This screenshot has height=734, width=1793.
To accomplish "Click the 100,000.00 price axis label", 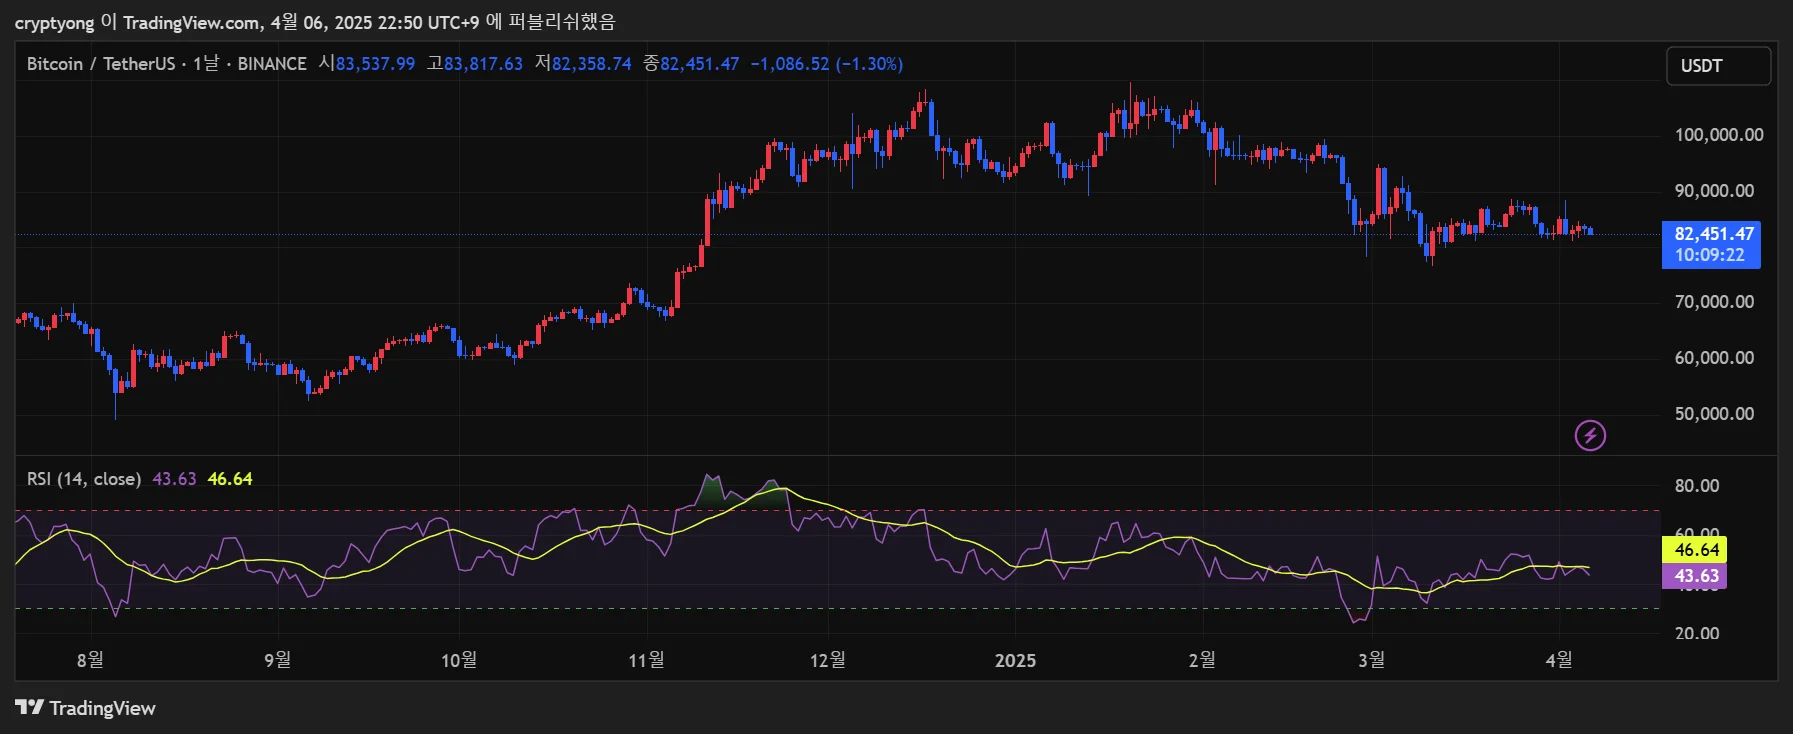I will (1718, 135).
